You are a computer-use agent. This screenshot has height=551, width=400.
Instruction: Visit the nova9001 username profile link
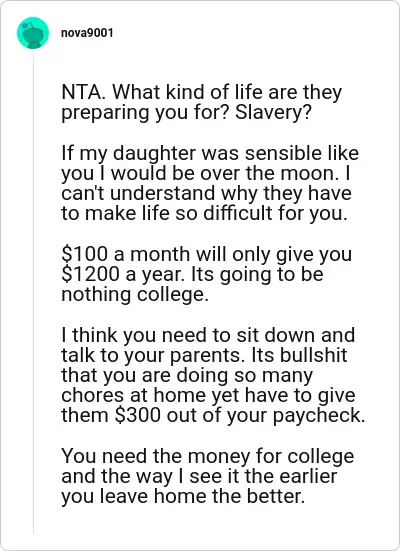pos(87,33)
